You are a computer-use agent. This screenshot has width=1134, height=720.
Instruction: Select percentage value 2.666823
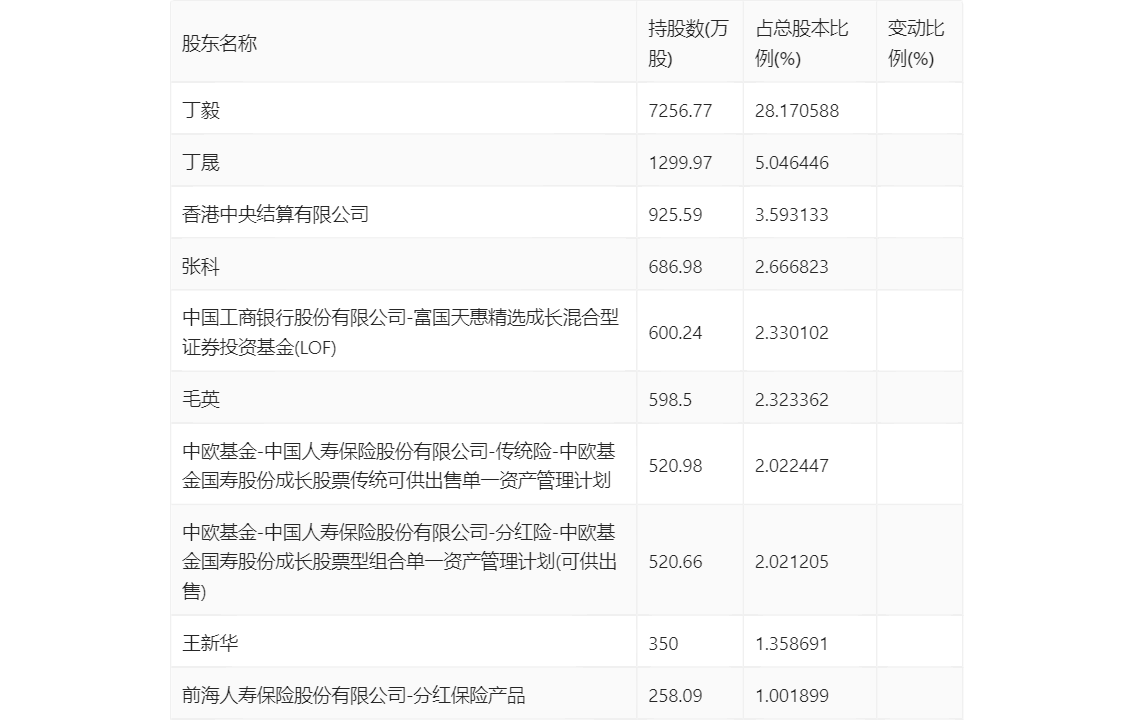pyautogui.click(x=792, y=267)
